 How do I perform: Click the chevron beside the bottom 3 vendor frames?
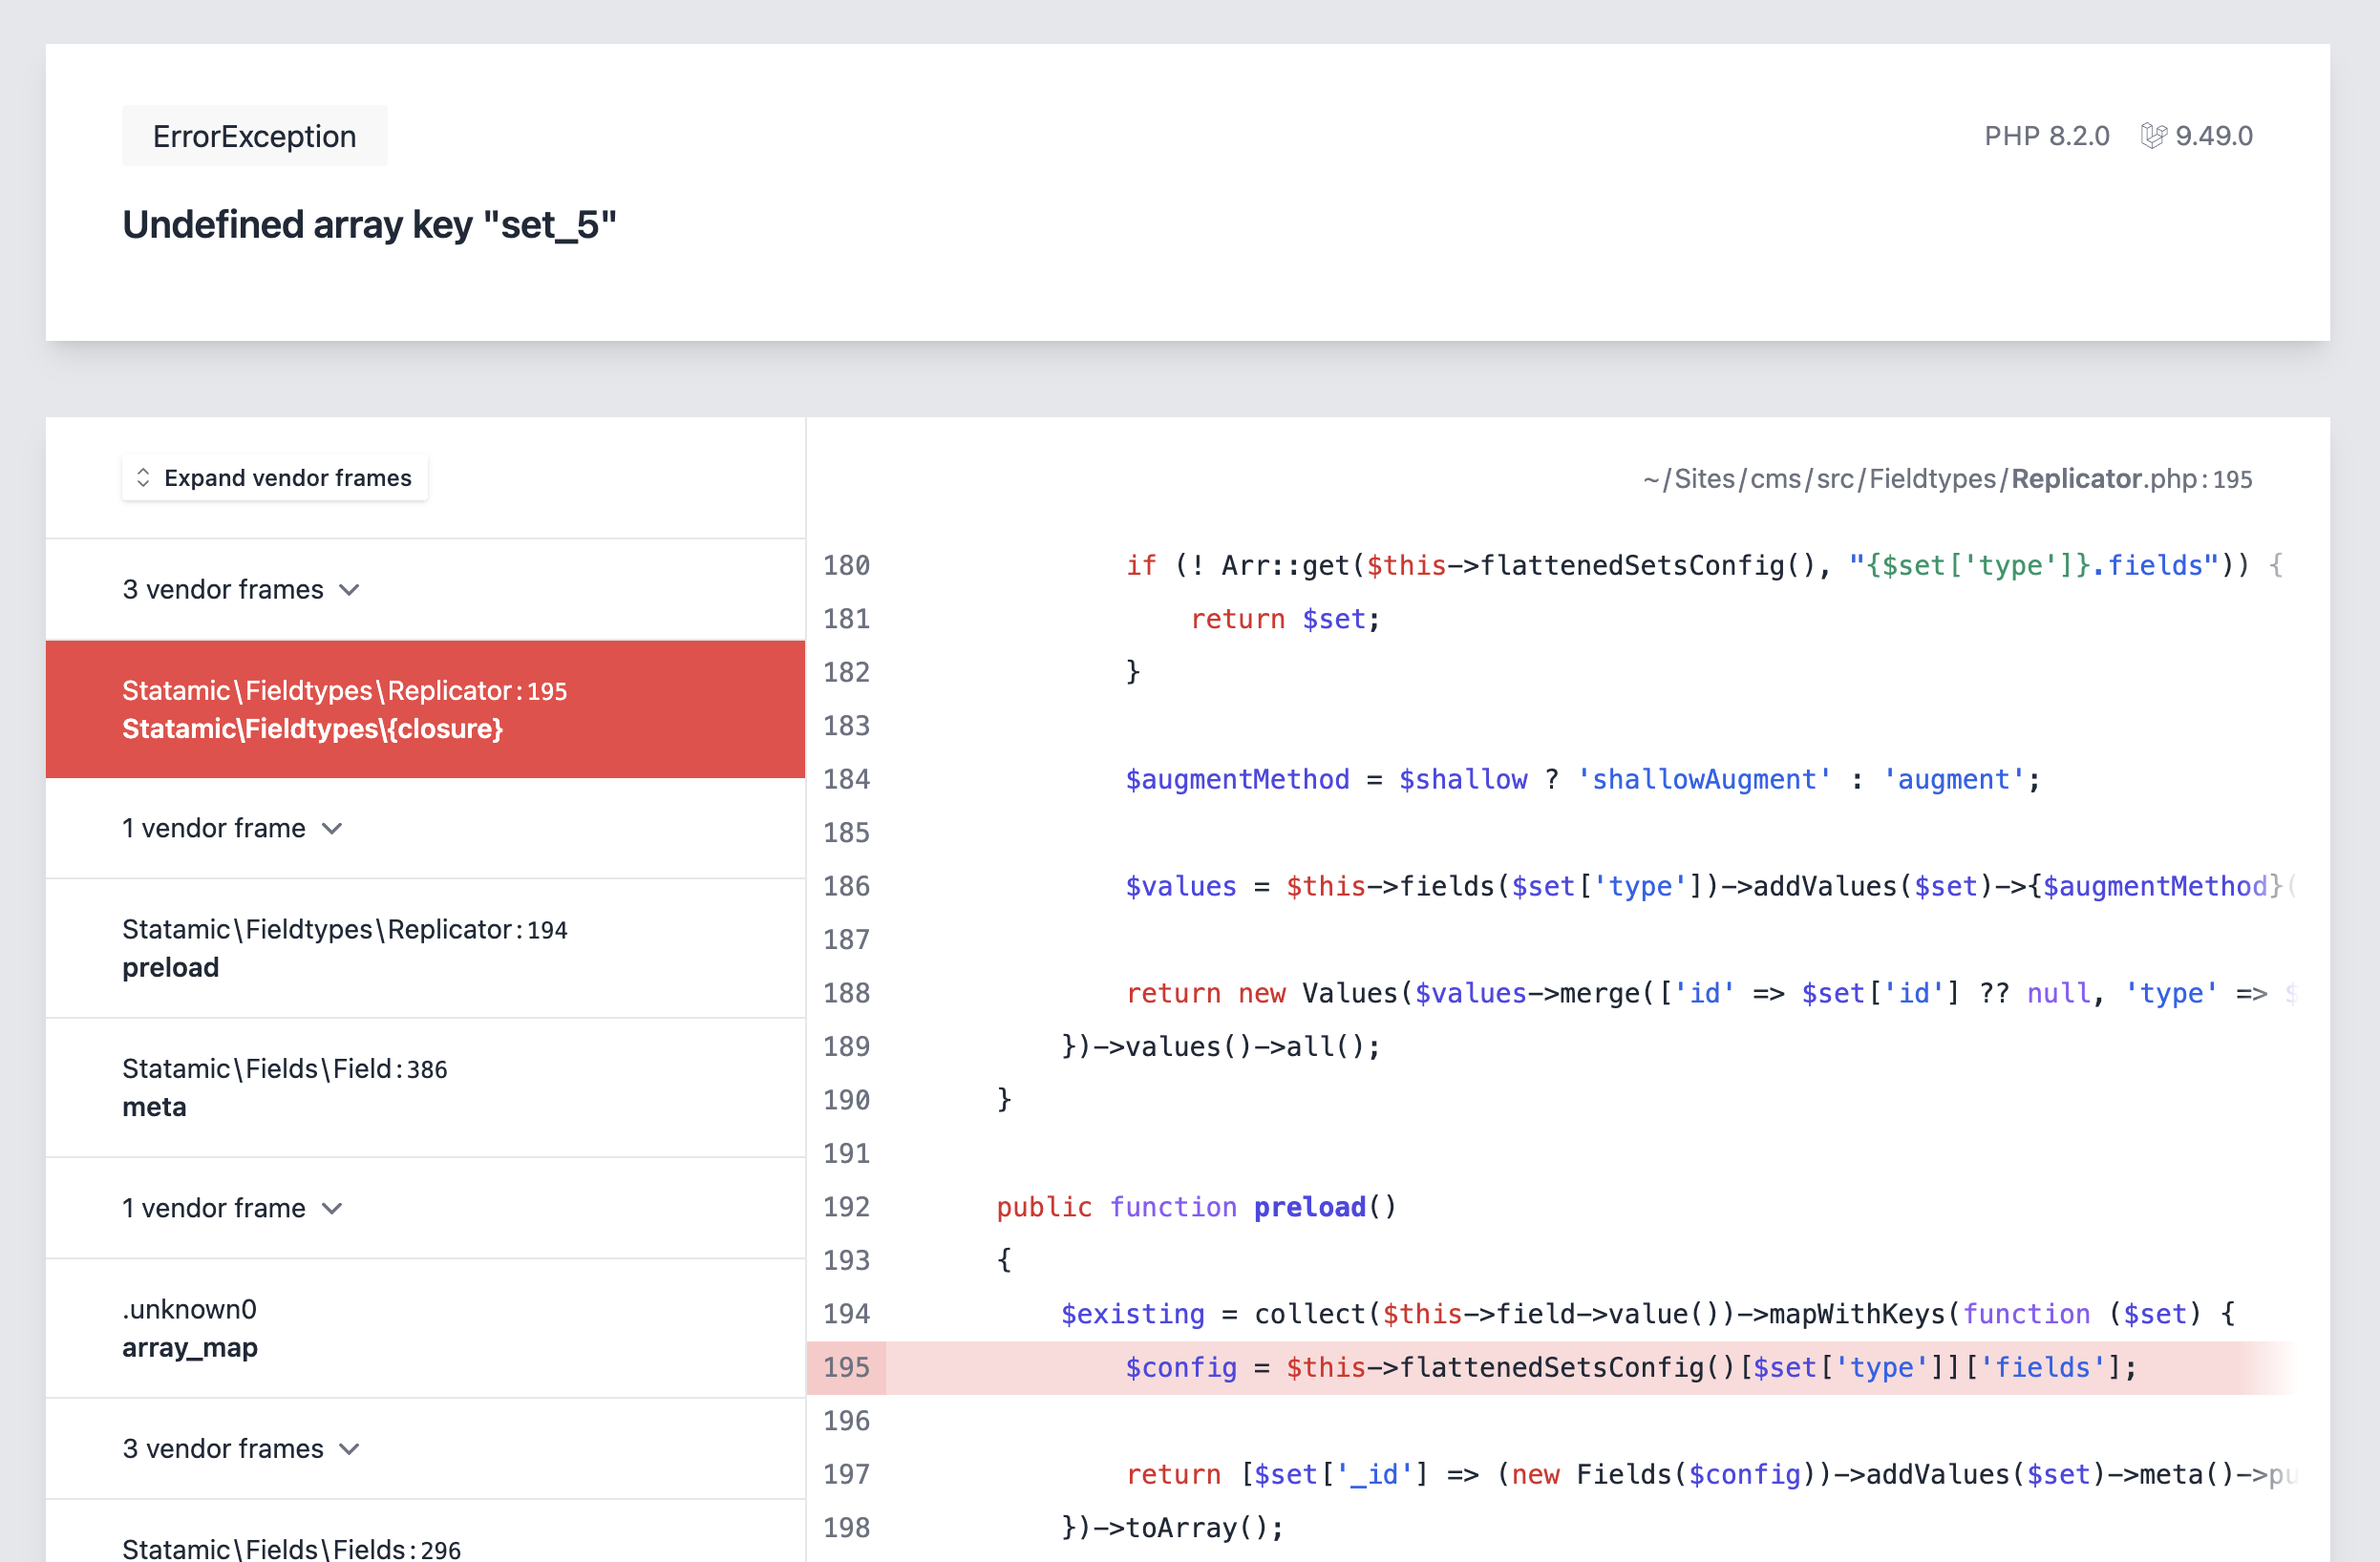point(350,1448)
